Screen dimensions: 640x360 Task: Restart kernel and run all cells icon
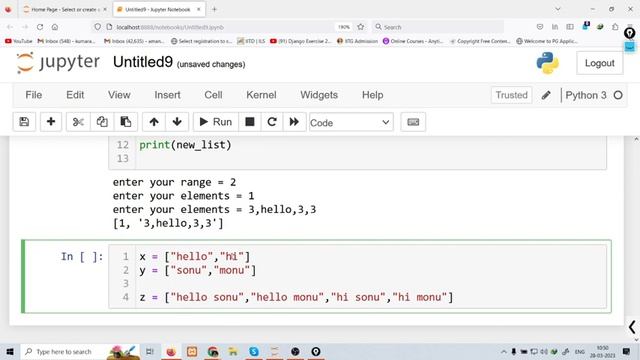point(294,122)
